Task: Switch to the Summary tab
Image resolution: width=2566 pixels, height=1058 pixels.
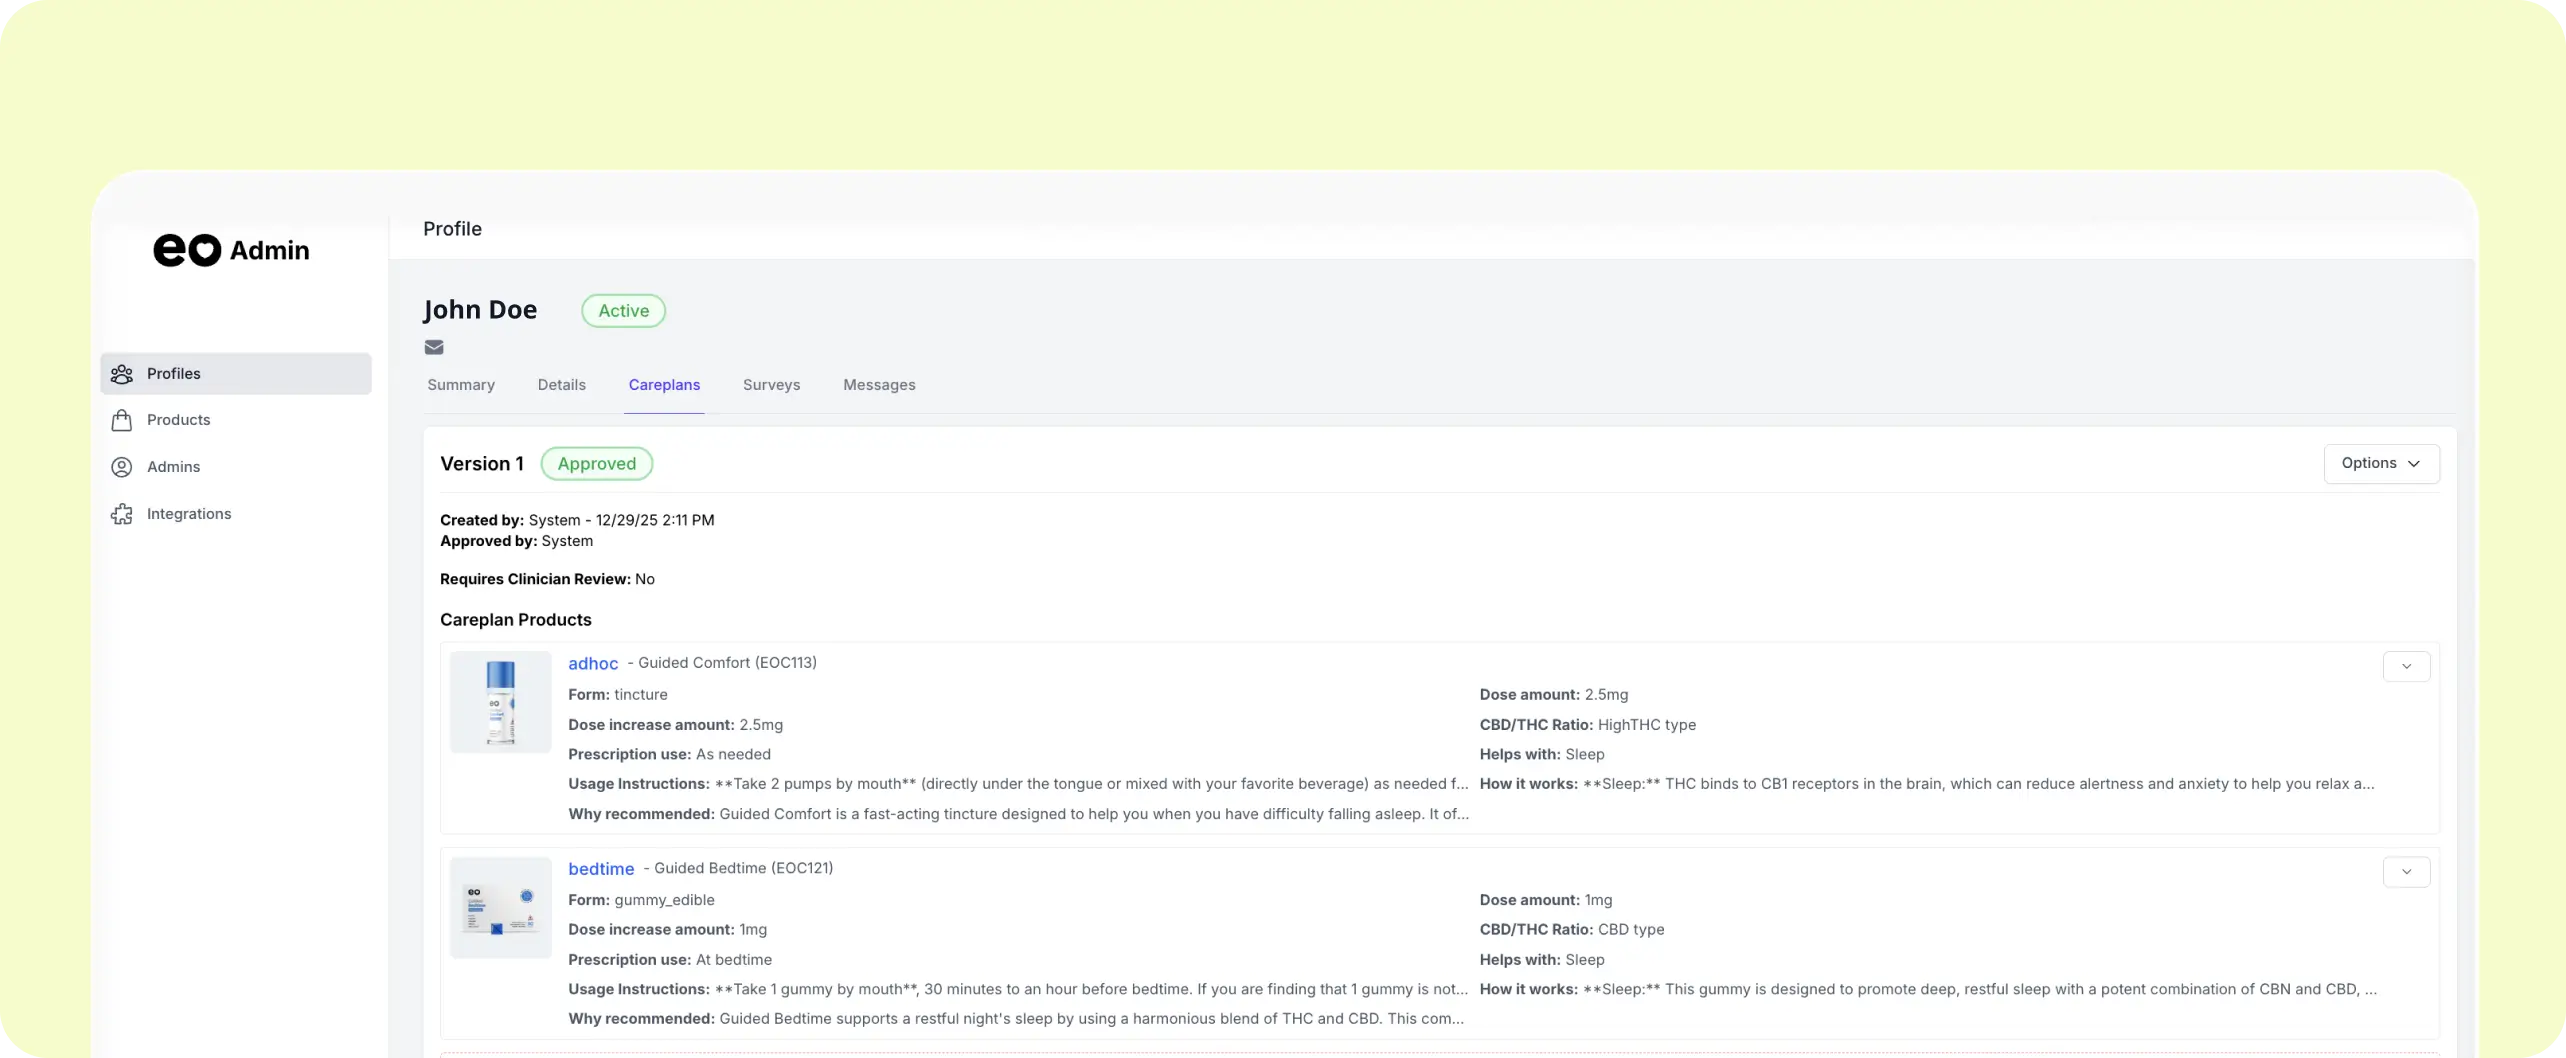Action: [461, 385]
